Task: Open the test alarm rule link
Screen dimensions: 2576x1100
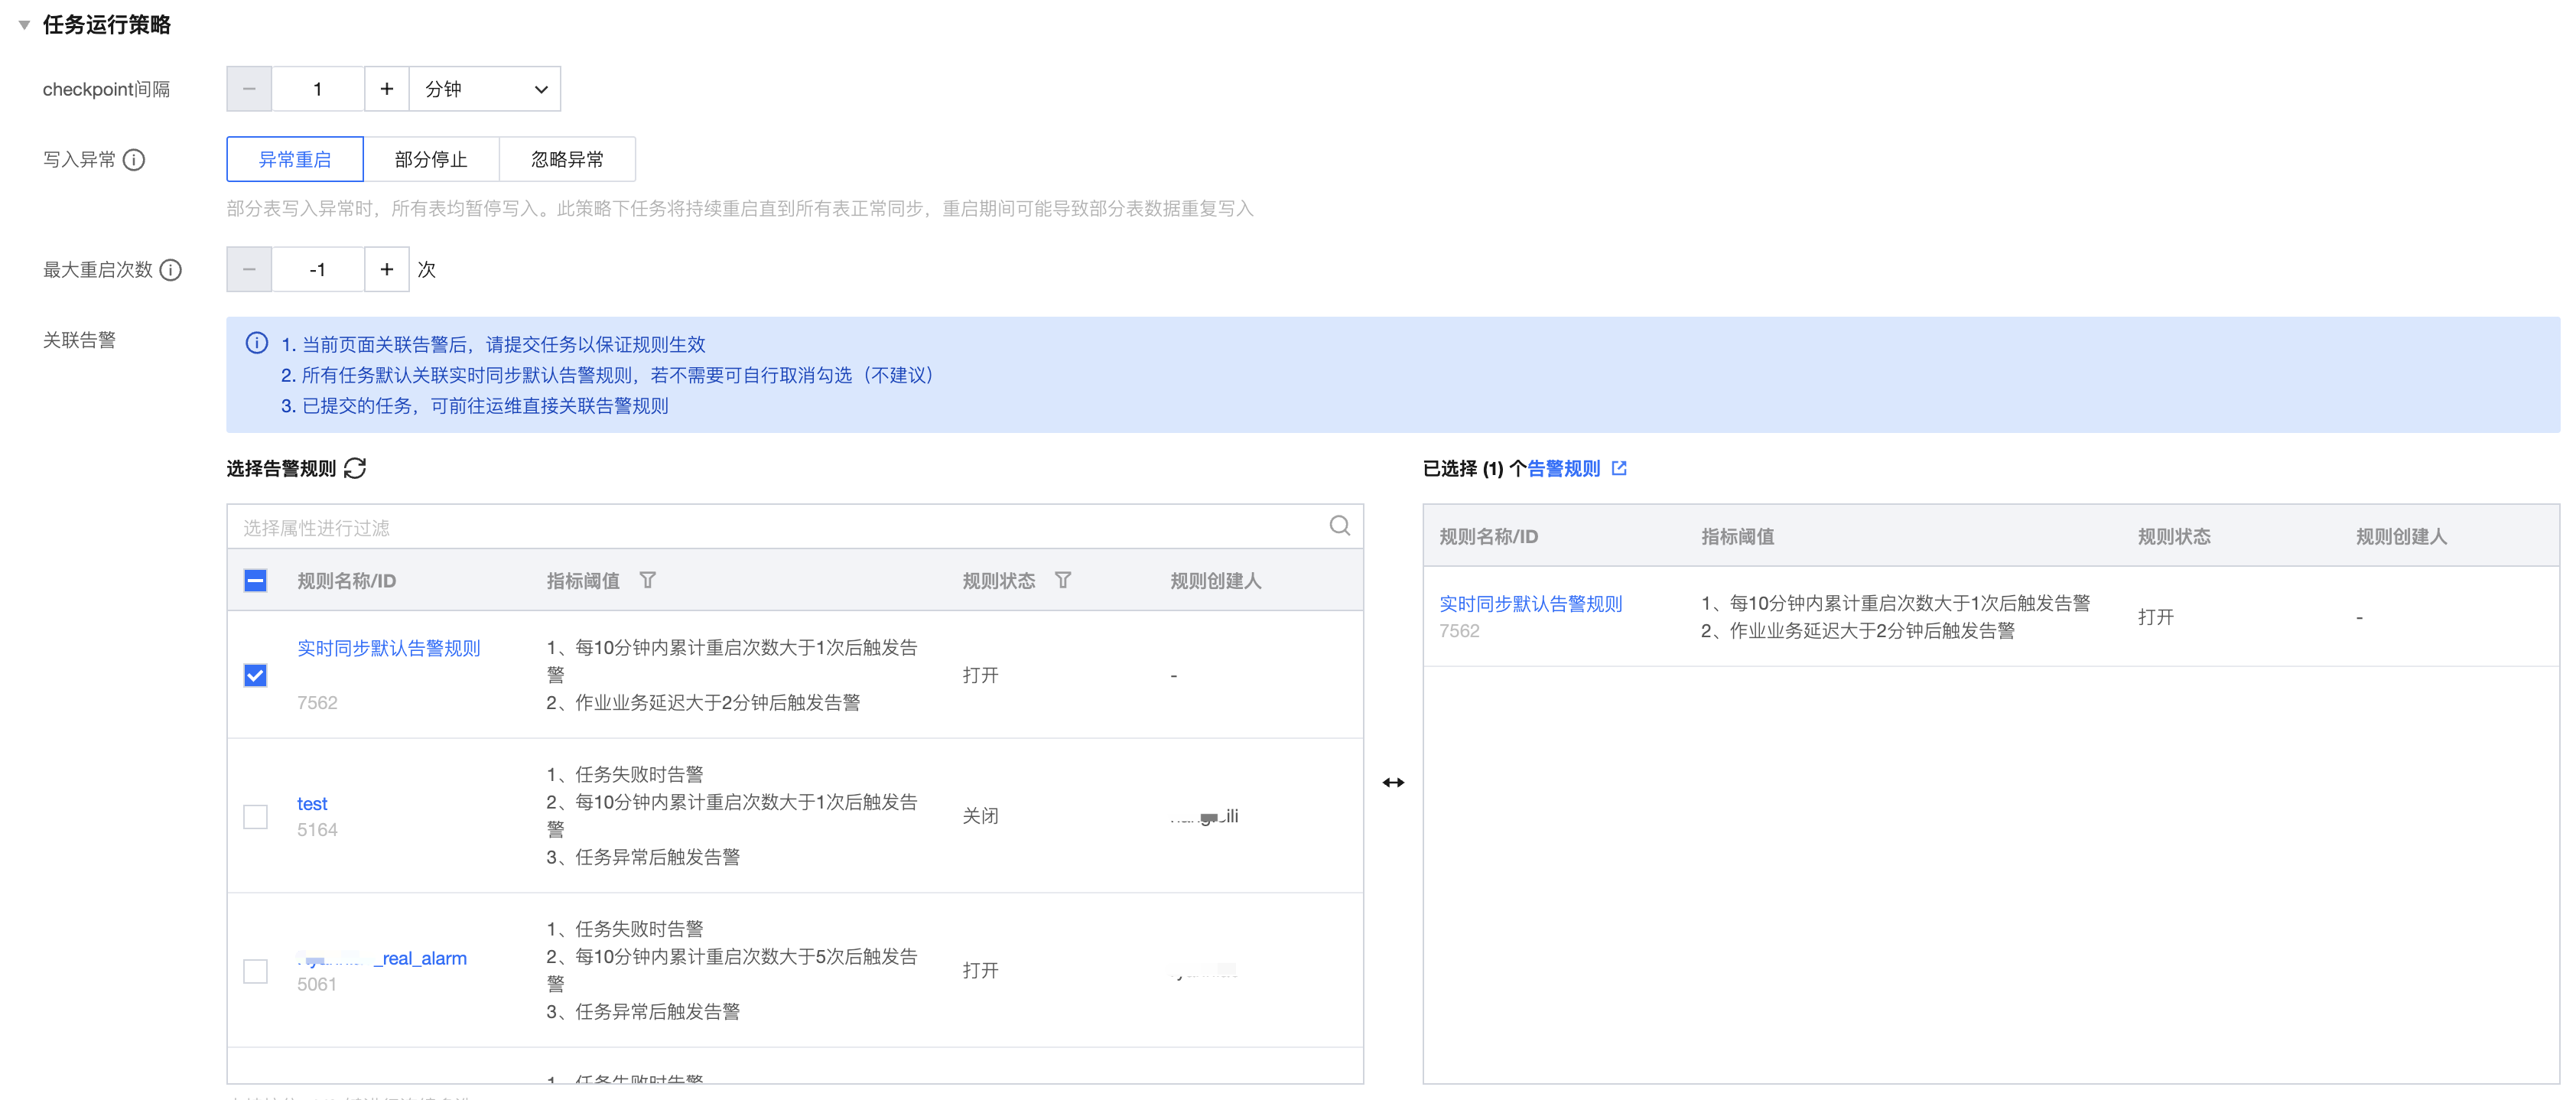Action: tap(312, 803)
